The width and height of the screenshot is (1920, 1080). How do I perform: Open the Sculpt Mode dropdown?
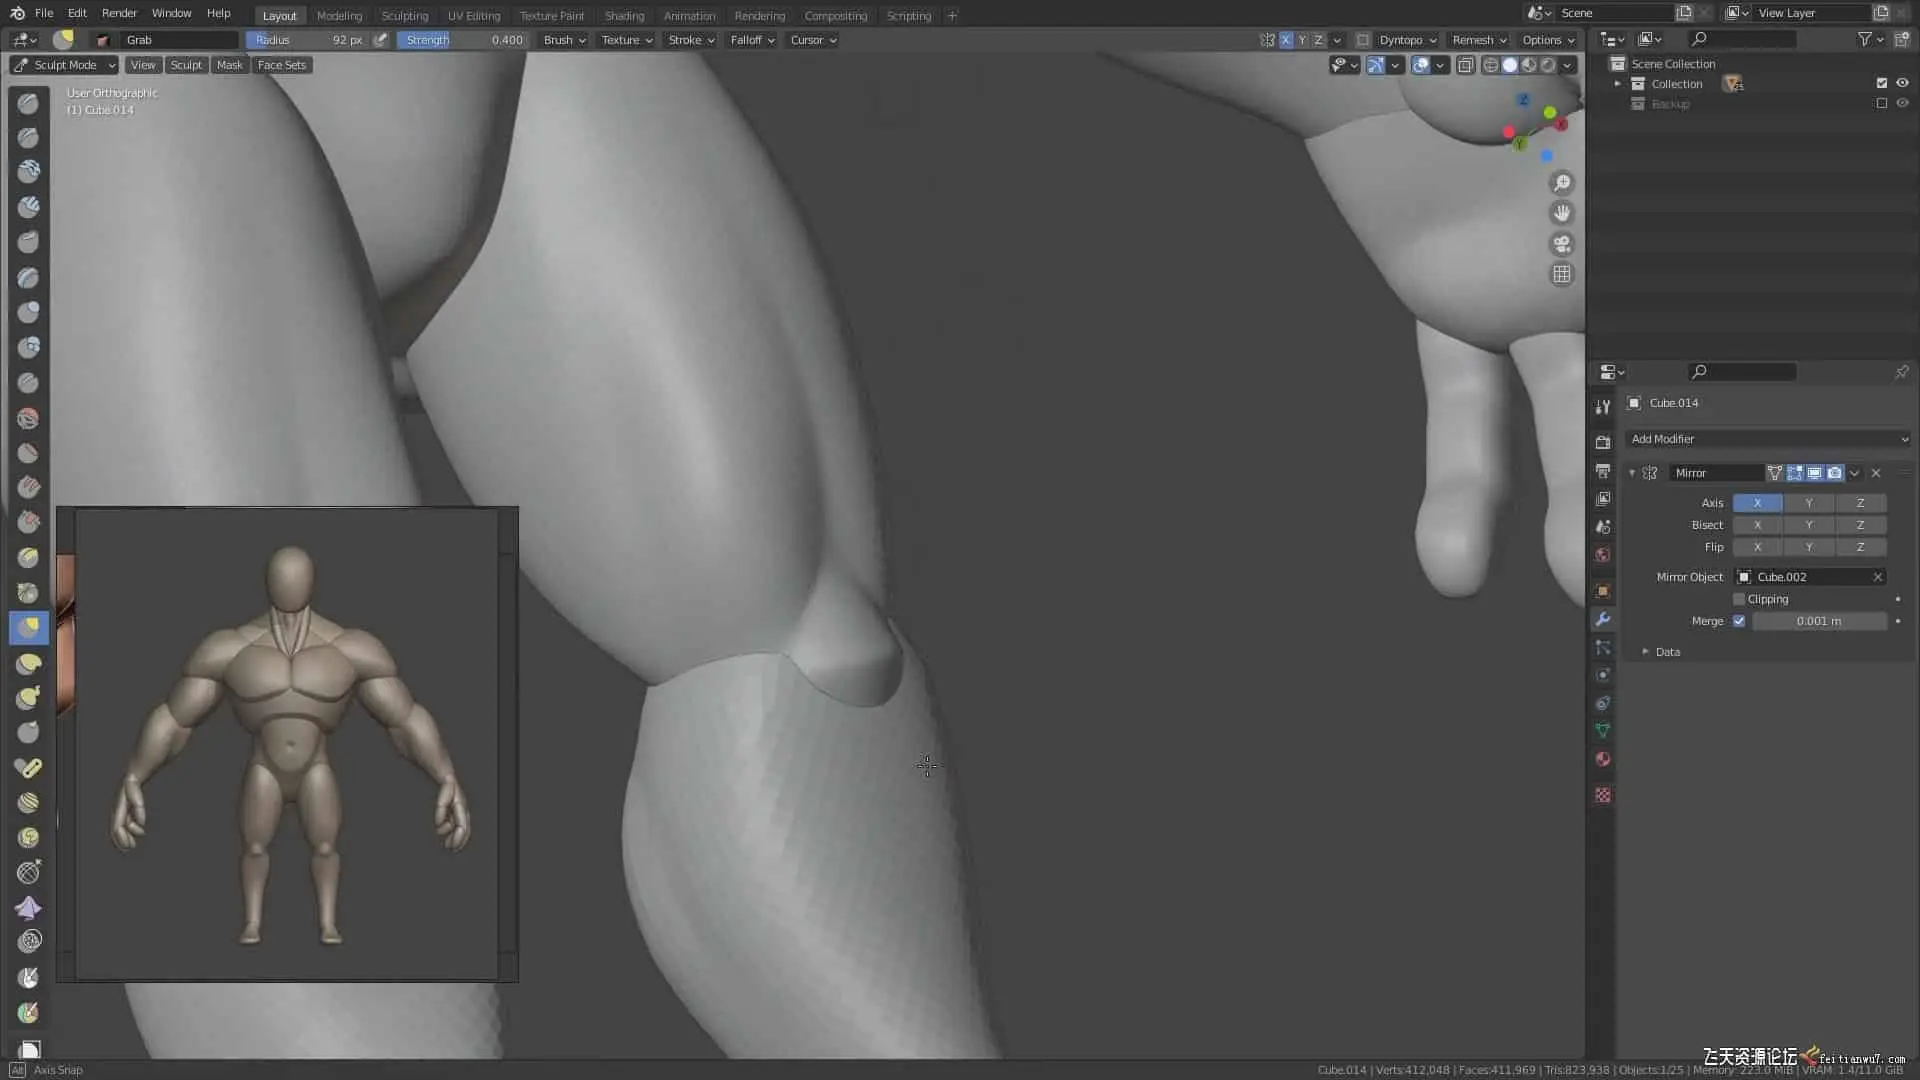point(65,65)
